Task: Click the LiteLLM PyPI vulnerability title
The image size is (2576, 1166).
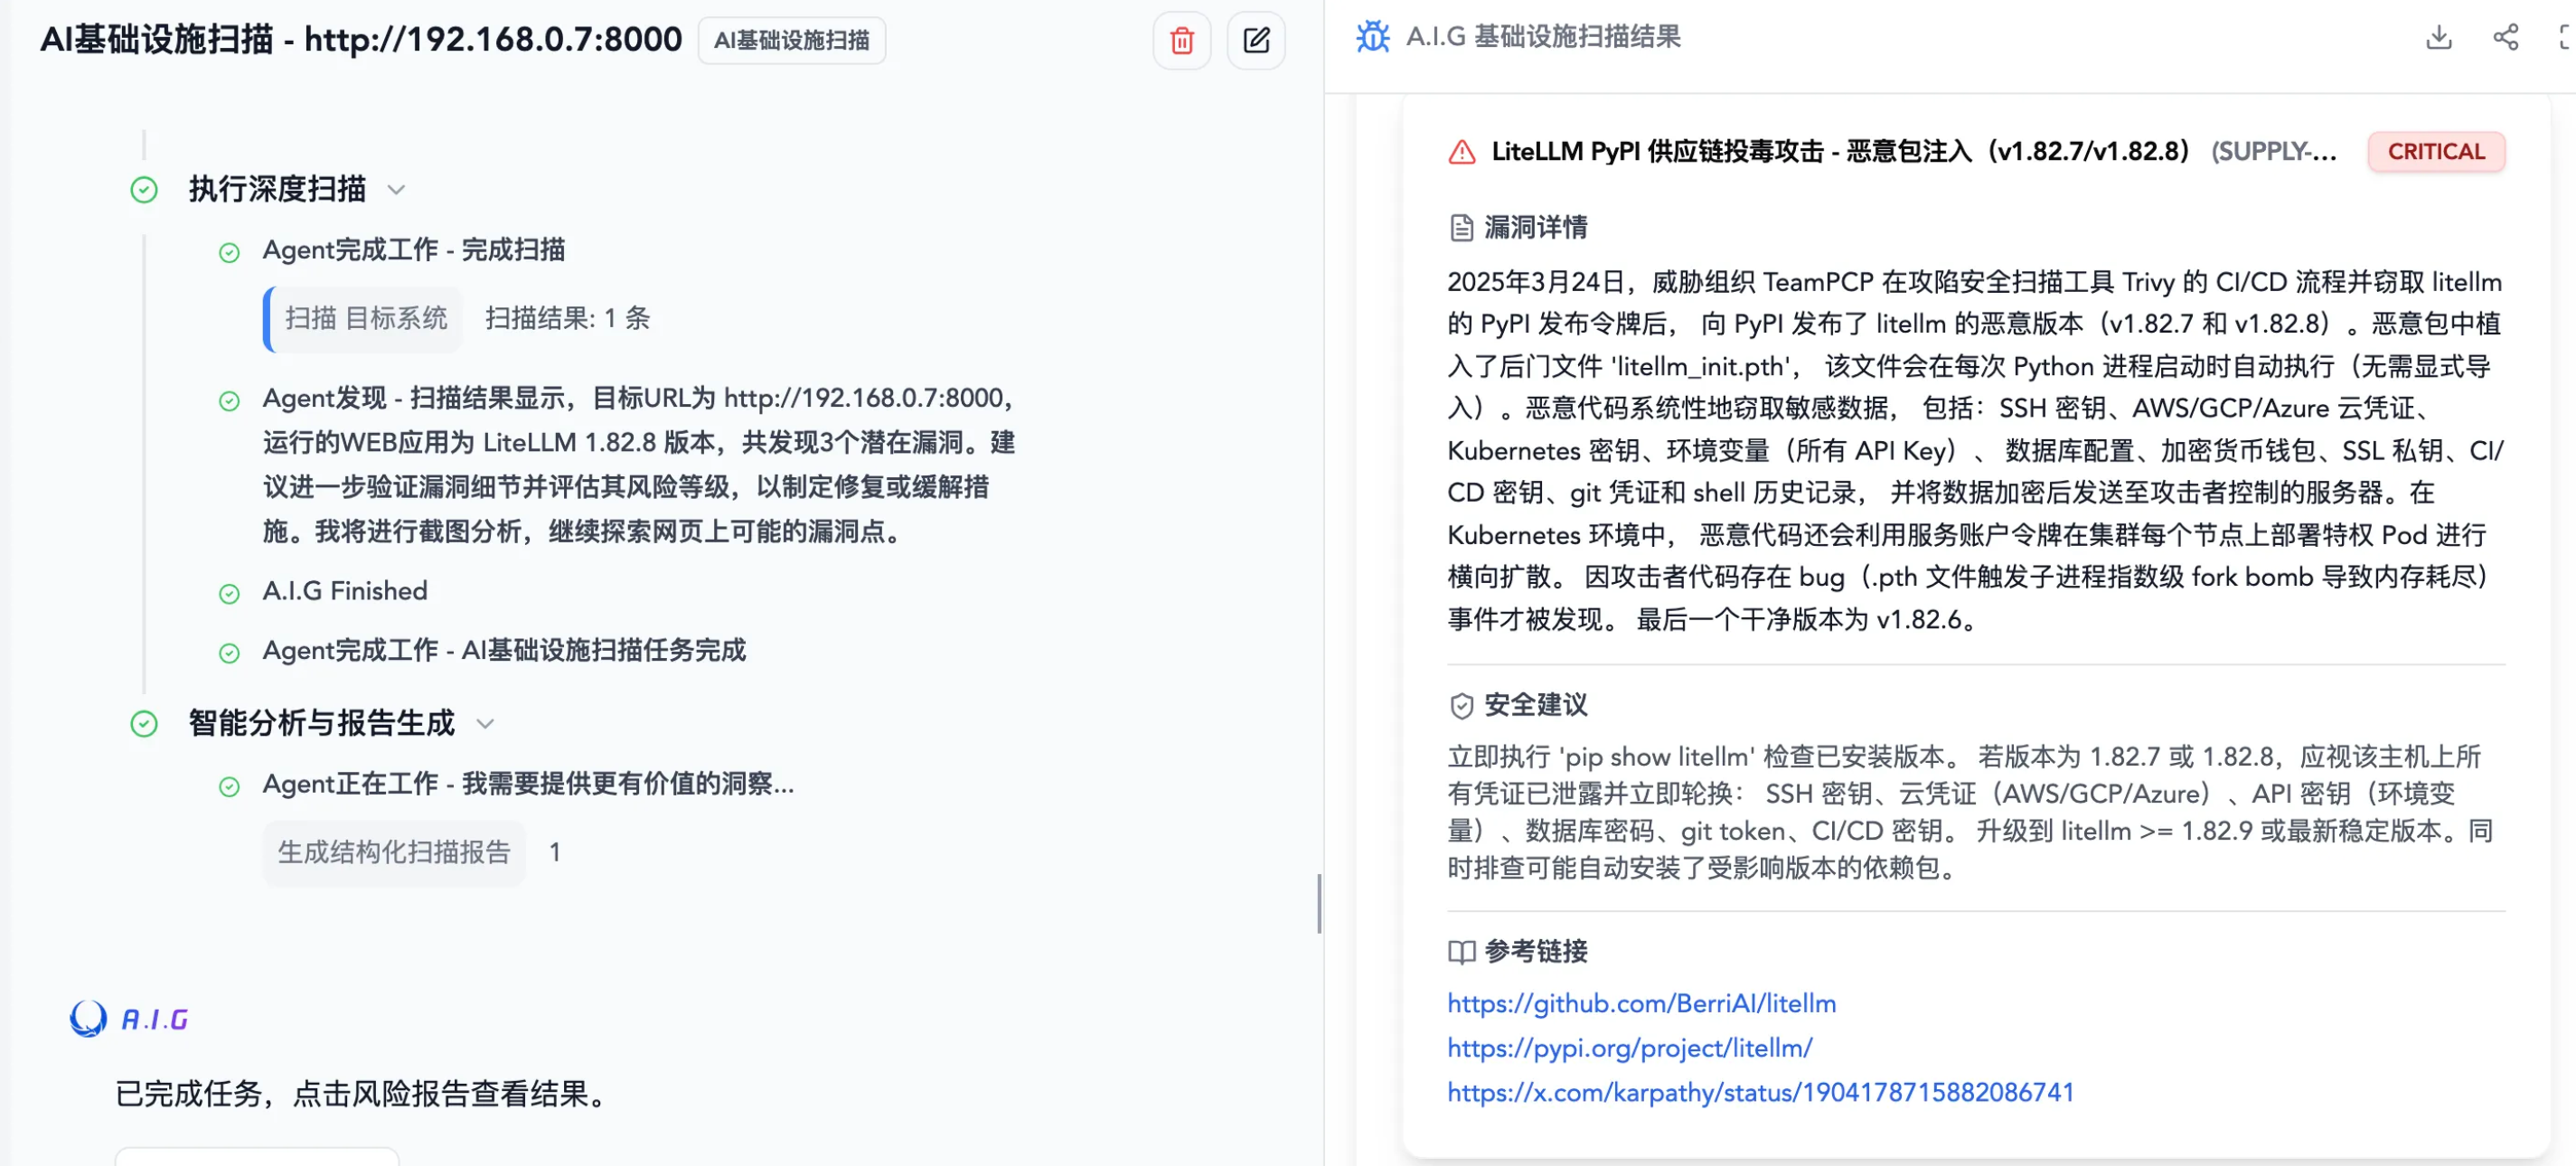Action: [1839, 152]
